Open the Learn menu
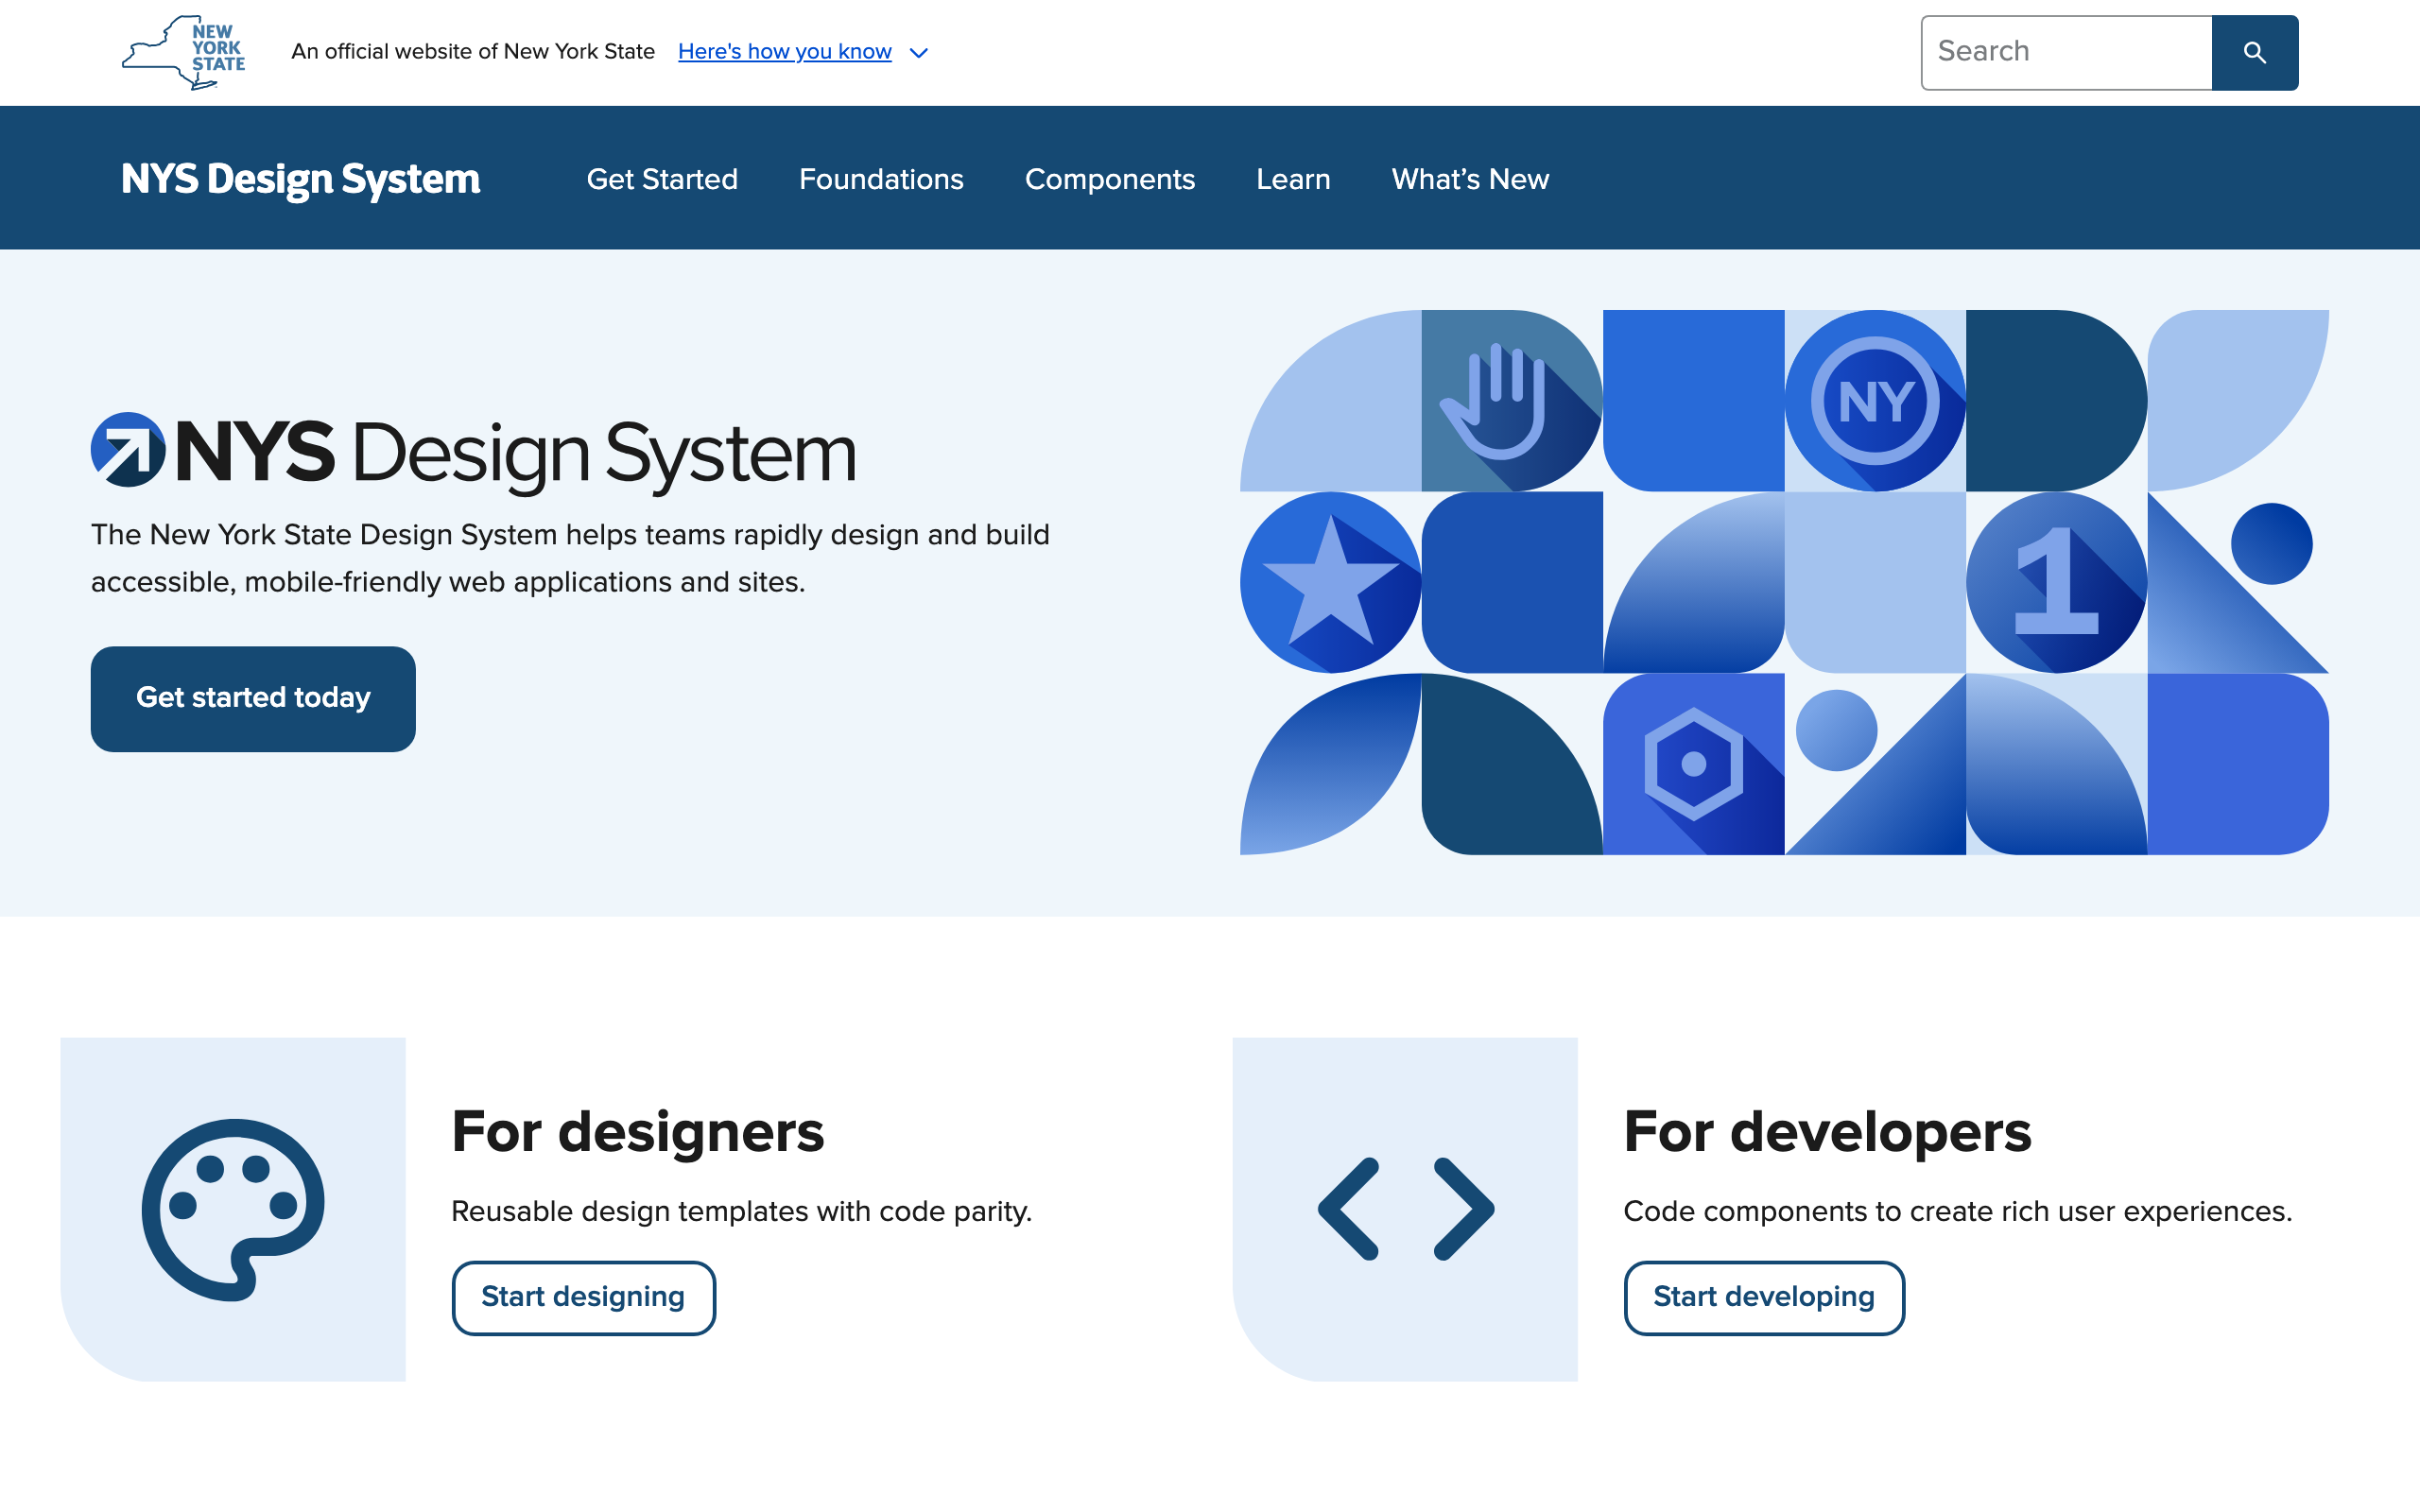Screen dimensions: 2420x1512 pos(1293,179)
